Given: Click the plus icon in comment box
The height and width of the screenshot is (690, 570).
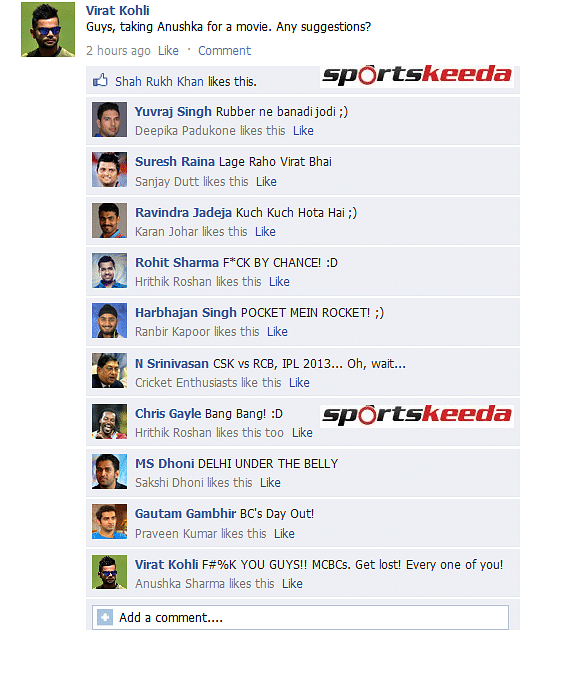Looking at the screenshot, I should click(x=105, y=617).
